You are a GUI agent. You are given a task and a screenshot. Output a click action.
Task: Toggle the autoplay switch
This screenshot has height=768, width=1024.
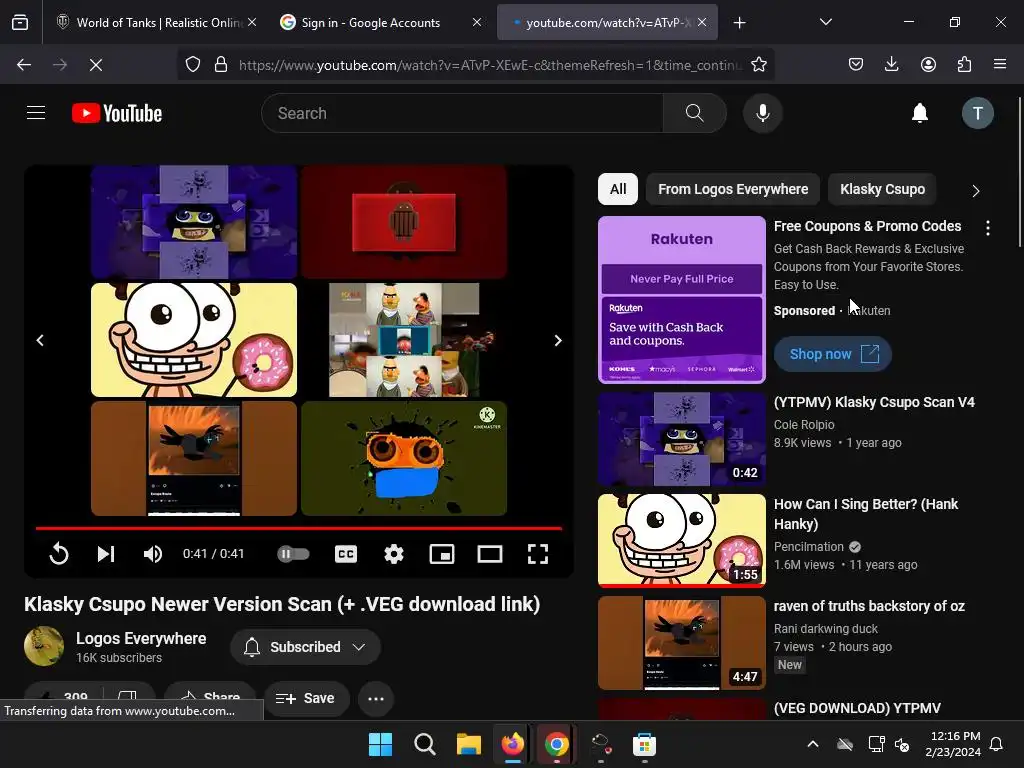(x=293, y=554)
